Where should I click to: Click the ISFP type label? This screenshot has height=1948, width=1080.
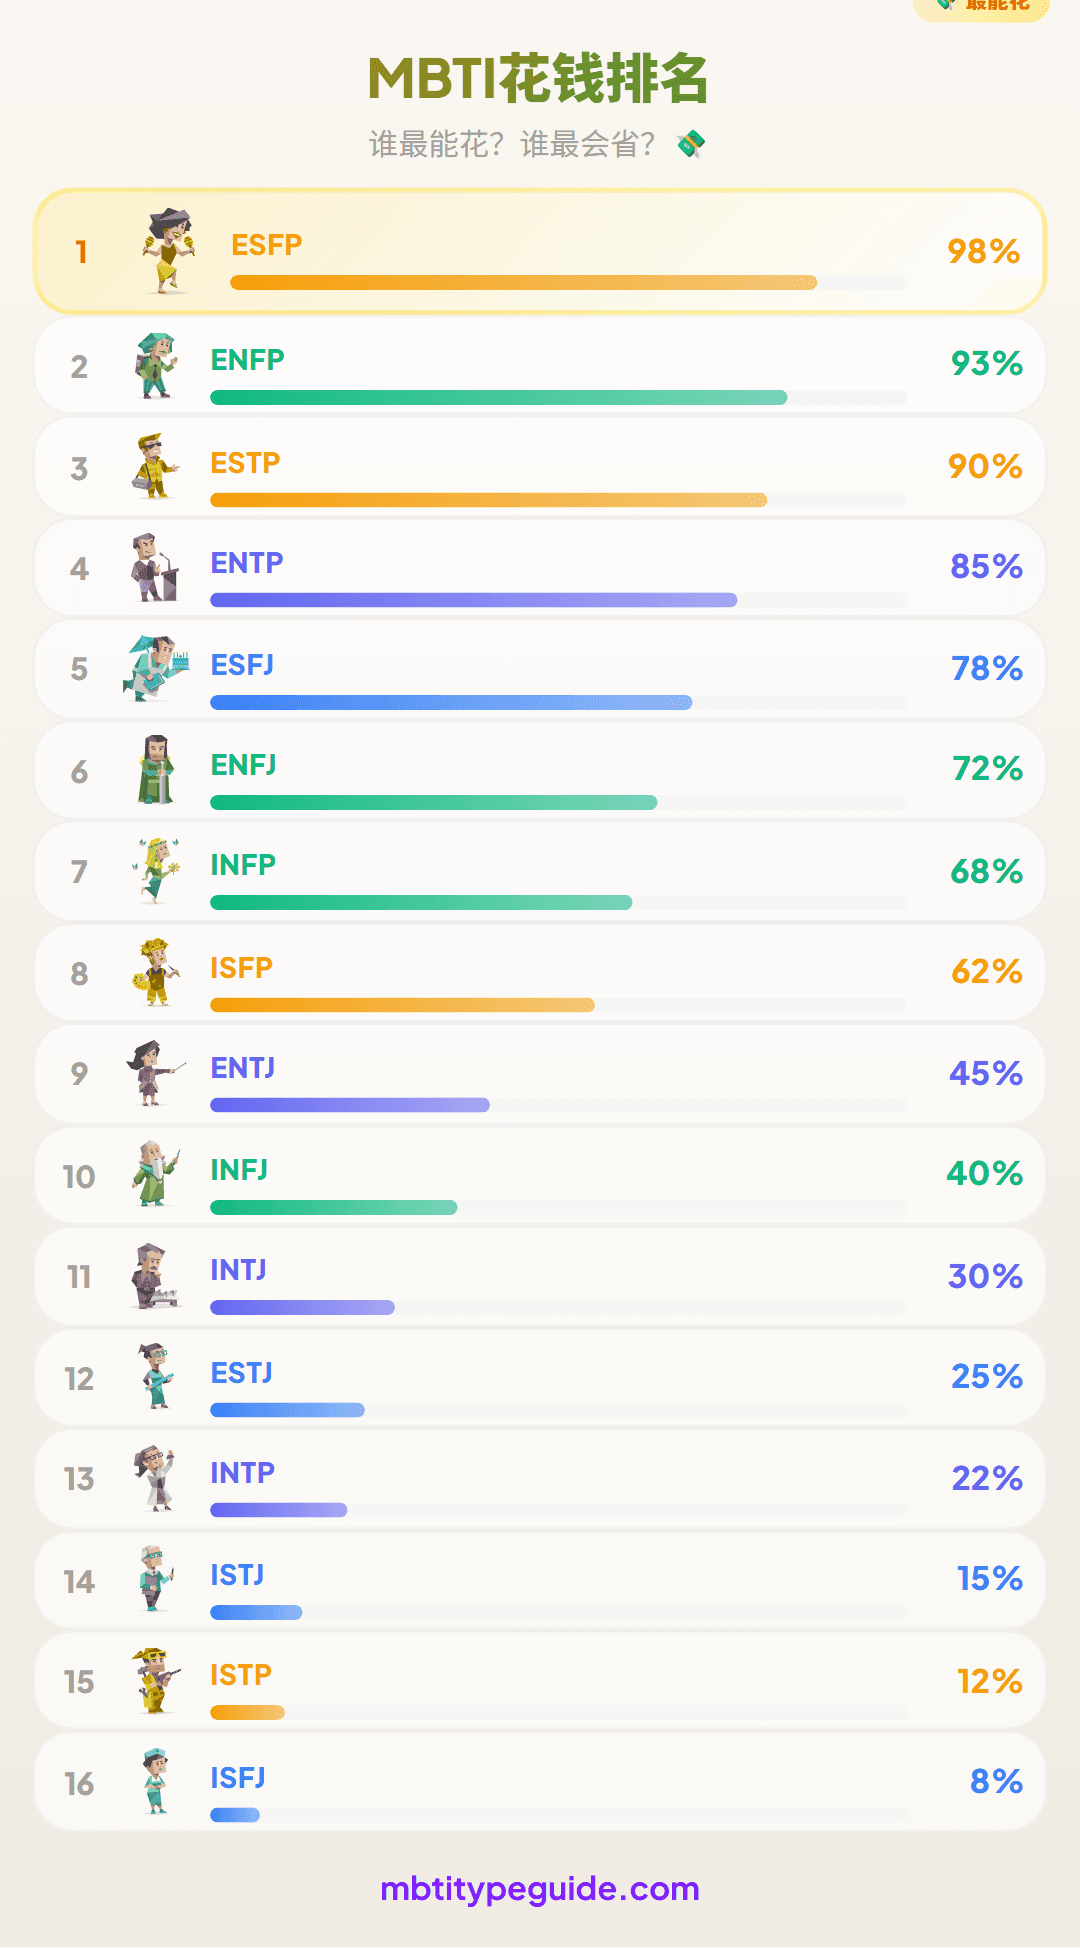[x=241, y=968]
